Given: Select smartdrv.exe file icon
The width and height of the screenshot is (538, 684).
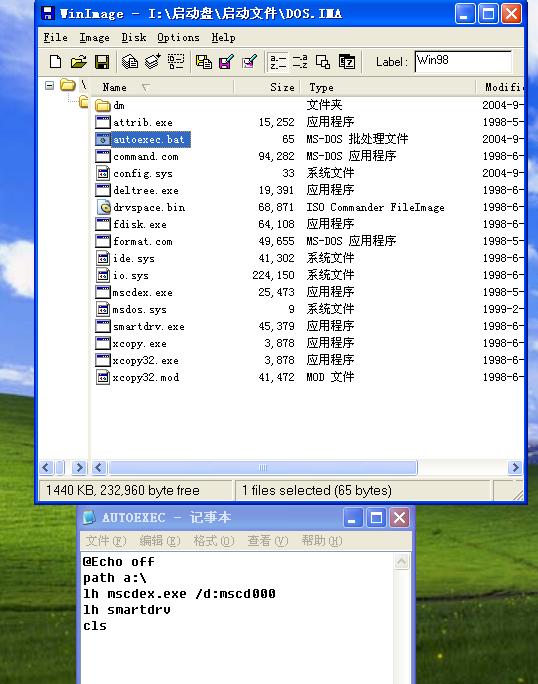Looking at the screenshot, I should click(x=103, y=326).
